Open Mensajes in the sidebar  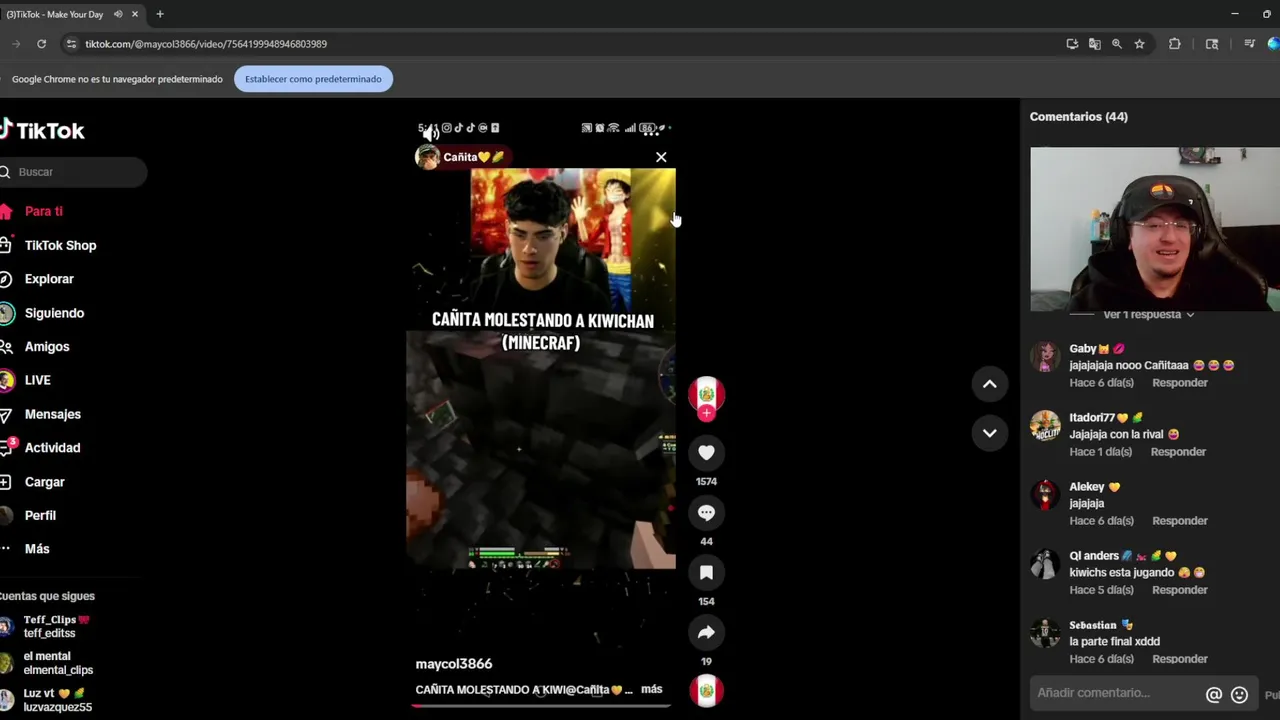point(52,414)
